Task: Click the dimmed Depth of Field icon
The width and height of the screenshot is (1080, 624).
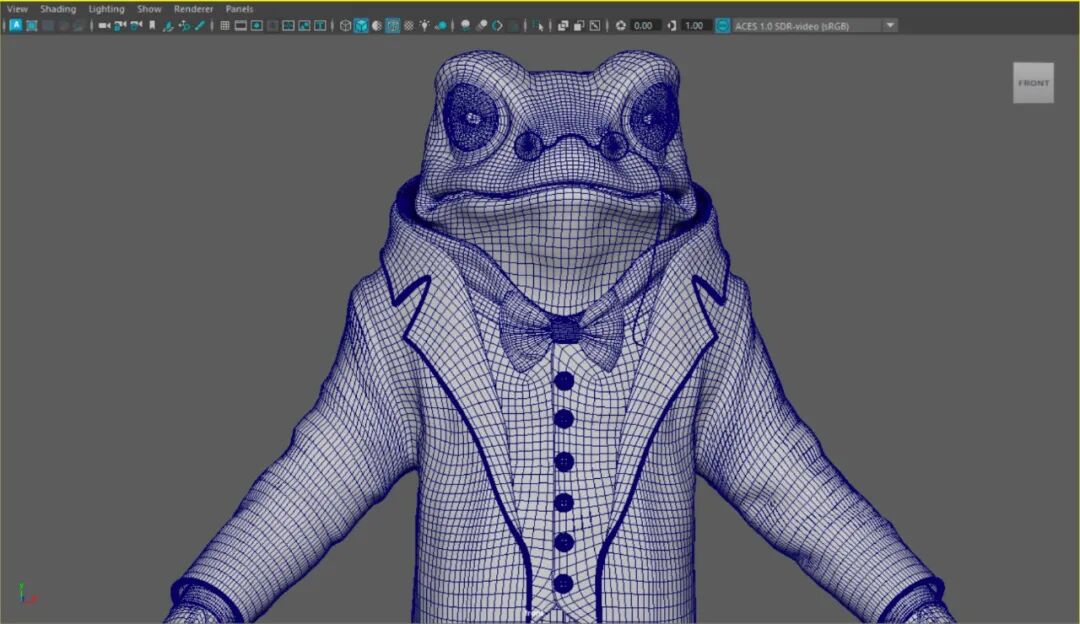Action: tap(512, 25)
